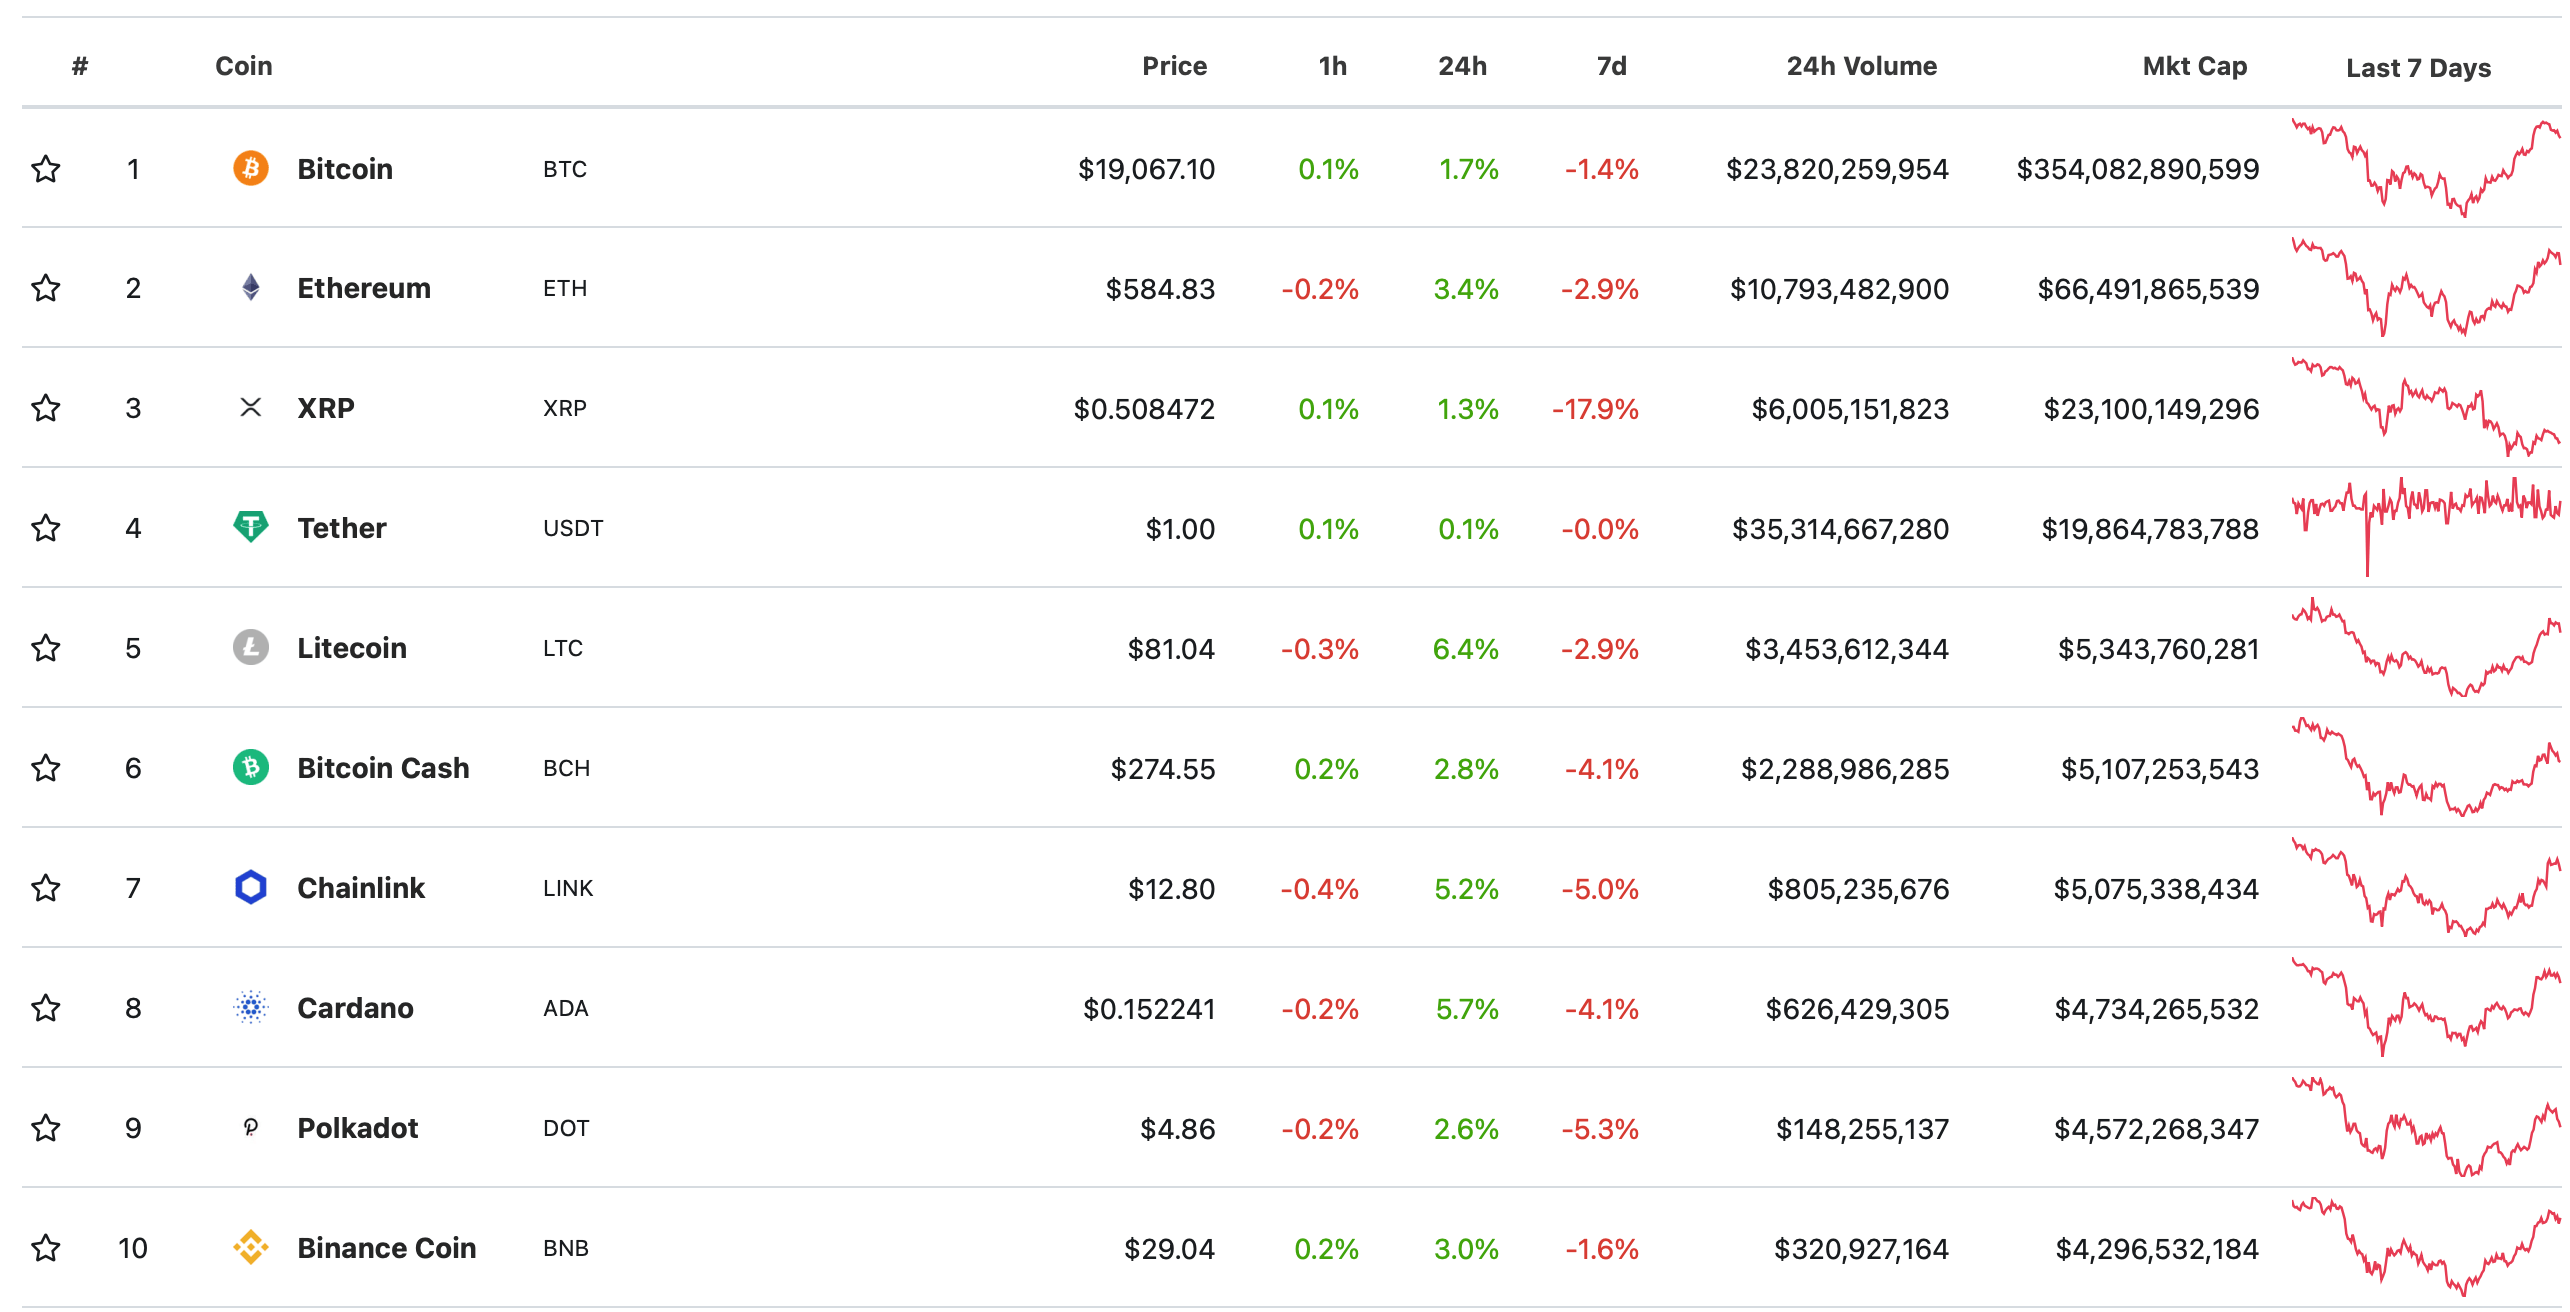The width and height of the screenshot is (2570, 1312).
Task: Open the Binance Coin name link
Action: pyautogui.click(x=387, y=1248)
